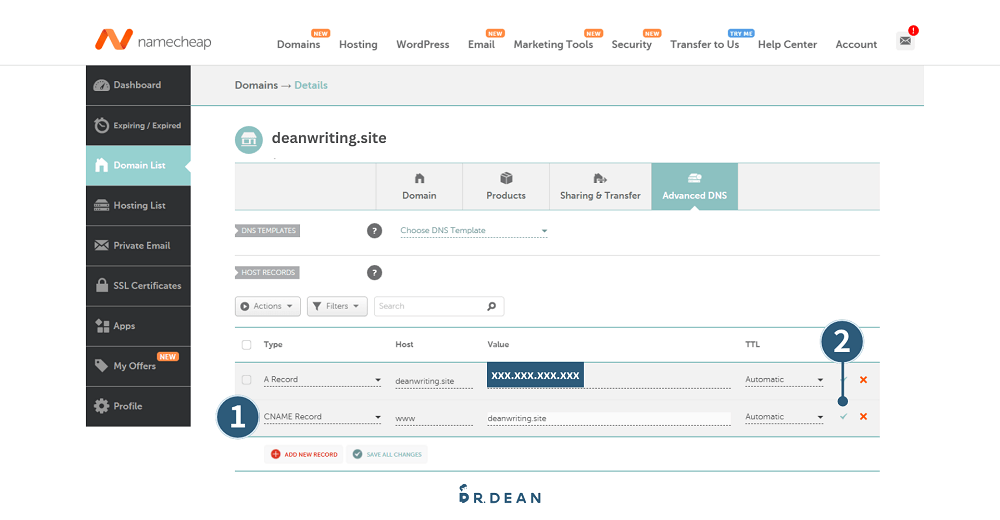Open SSL Certificates in the sidebar
Screen dimensions: 1000x520
point(138,286)
